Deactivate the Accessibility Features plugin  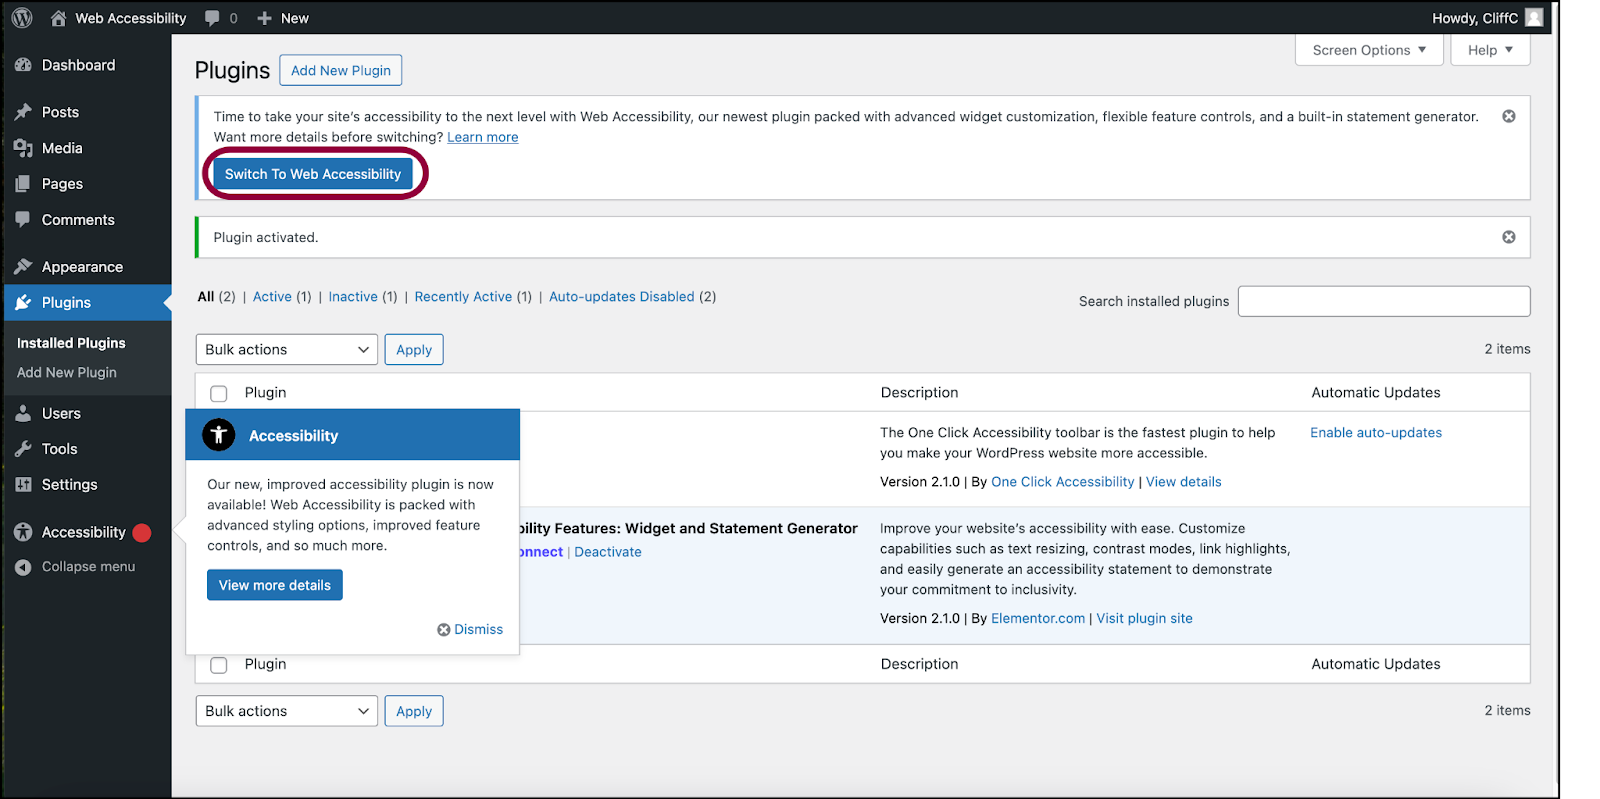click(608, 552)
